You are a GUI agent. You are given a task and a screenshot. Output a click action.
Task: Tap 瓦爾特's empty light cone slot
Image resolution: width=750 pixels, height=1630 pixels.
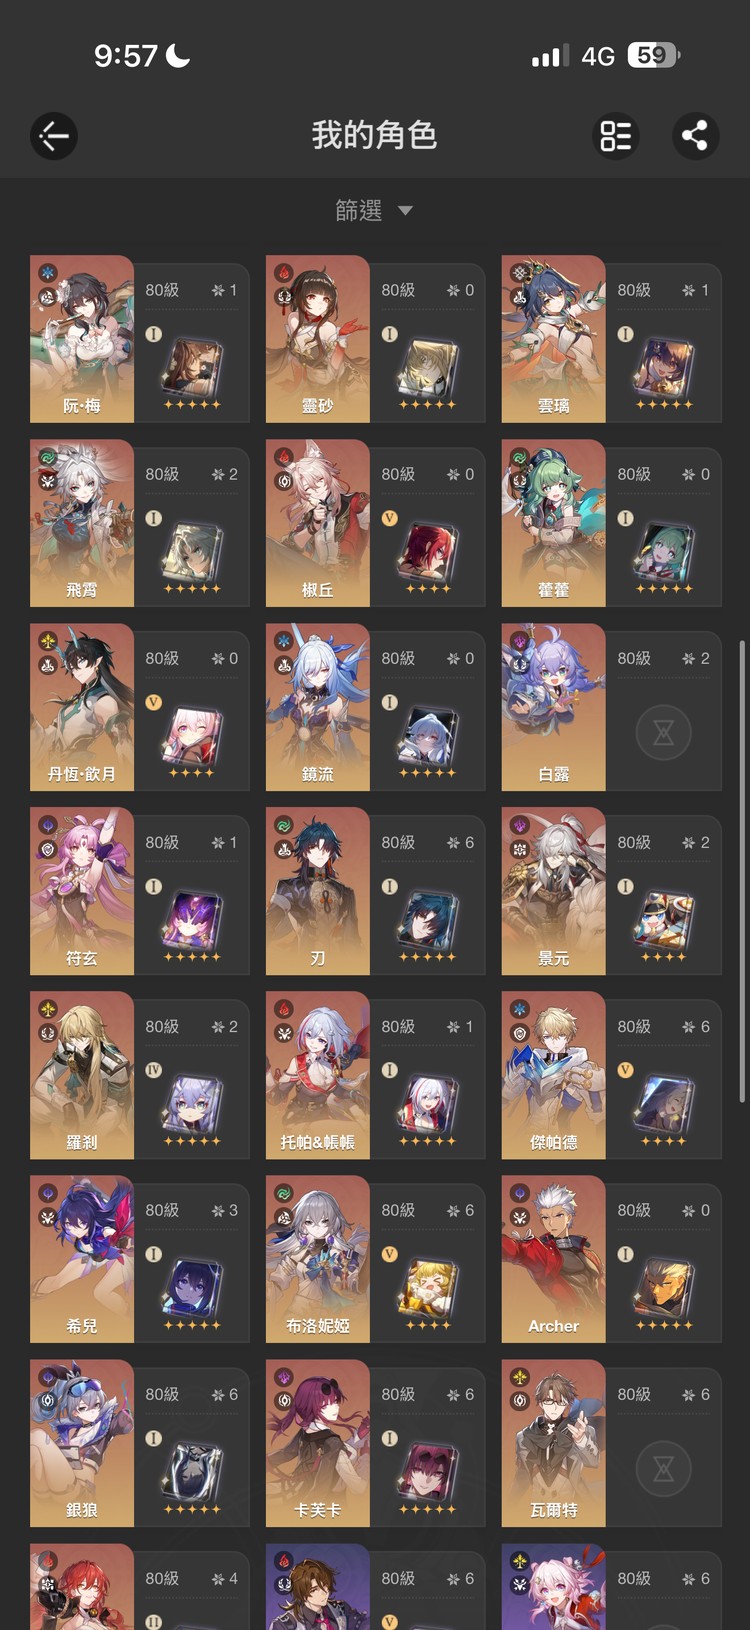(663, 1469)
